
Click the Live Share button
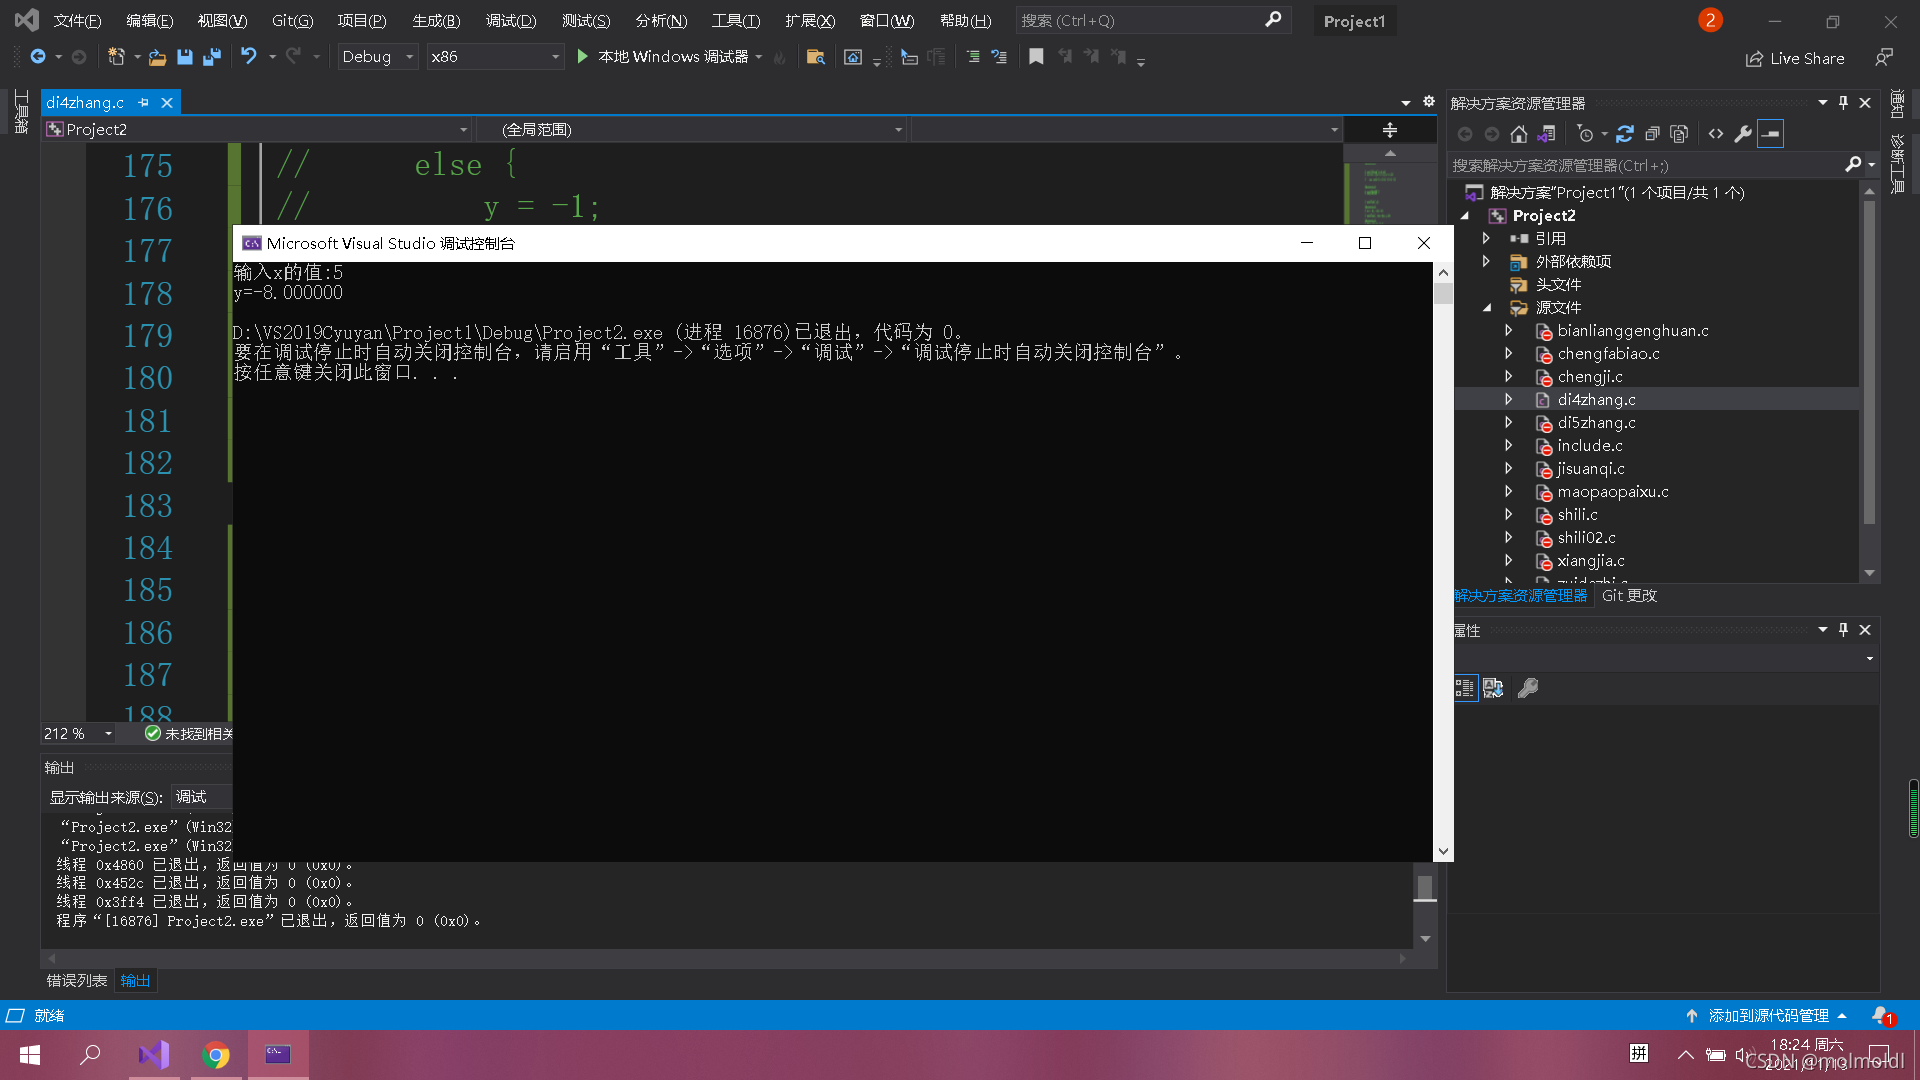1795,58
